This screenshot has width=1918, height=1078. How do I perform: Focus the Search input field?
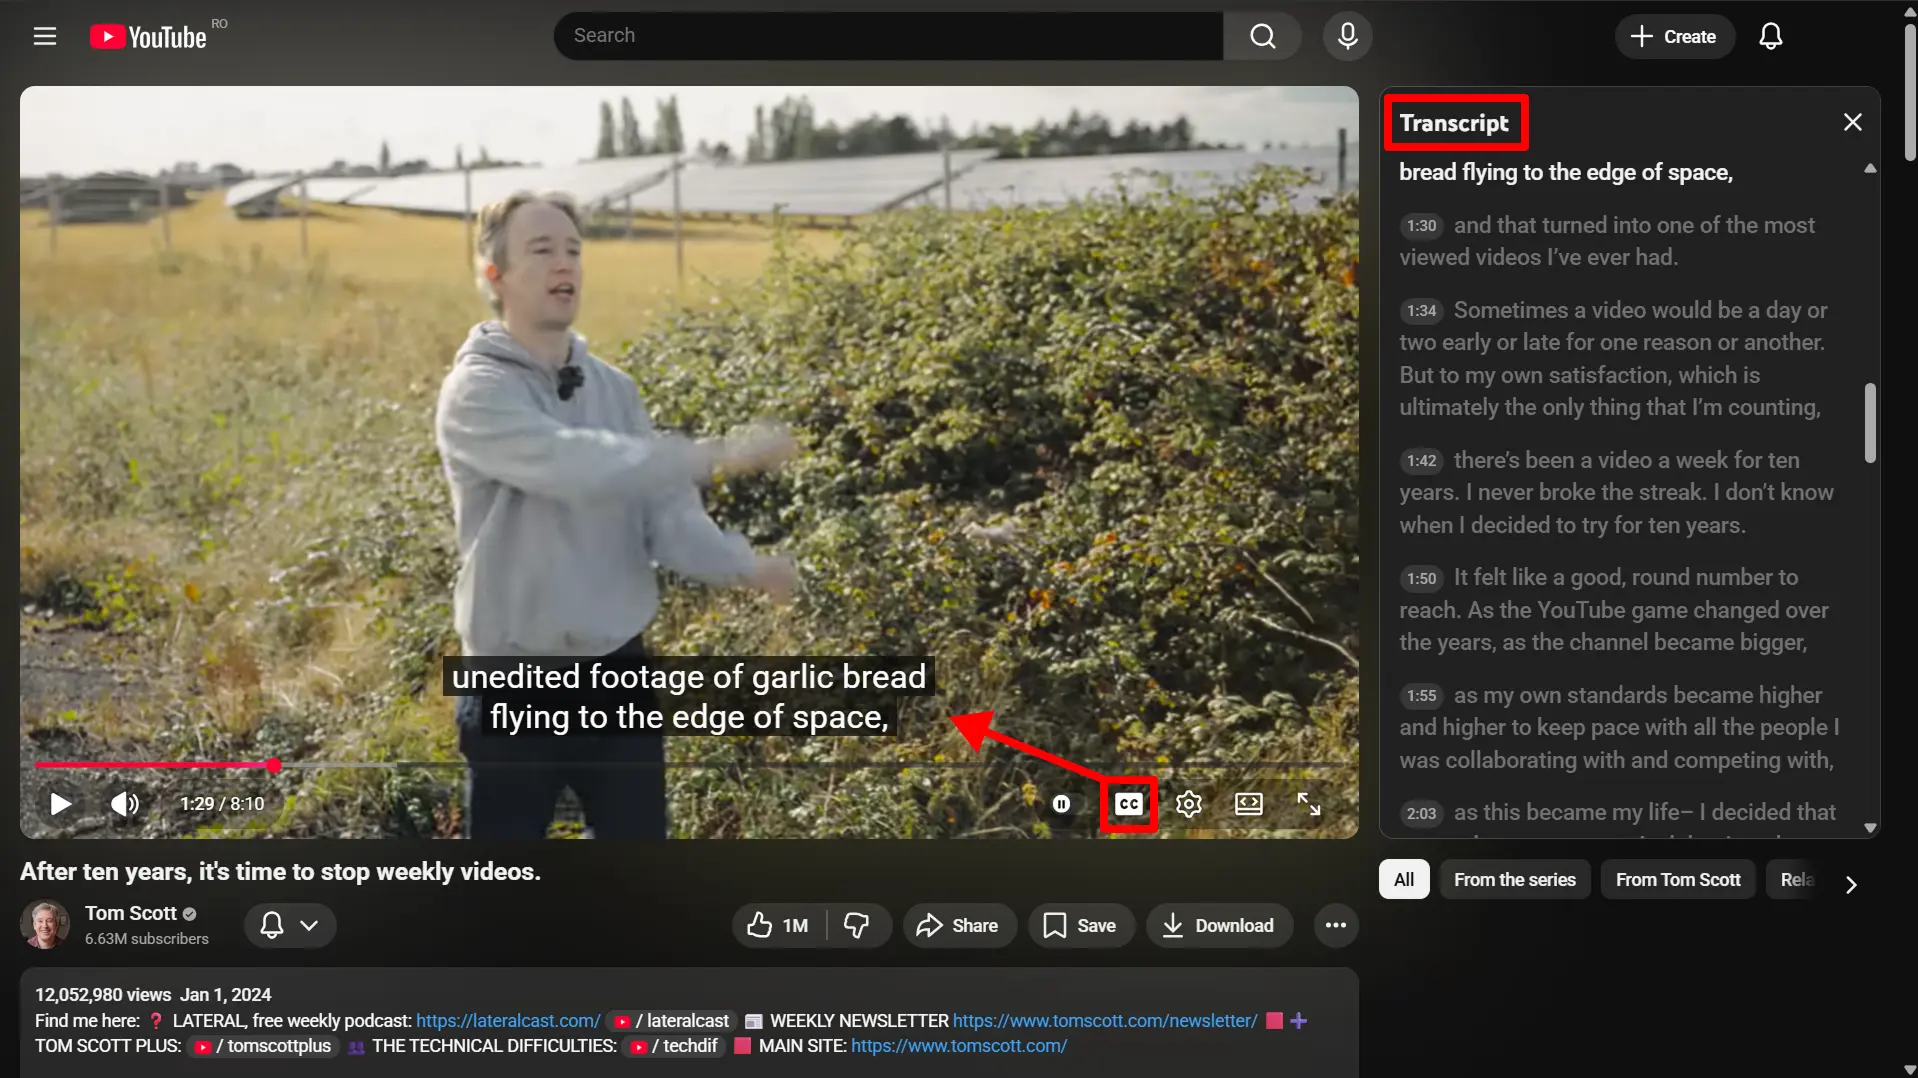(x=889, y=36)
